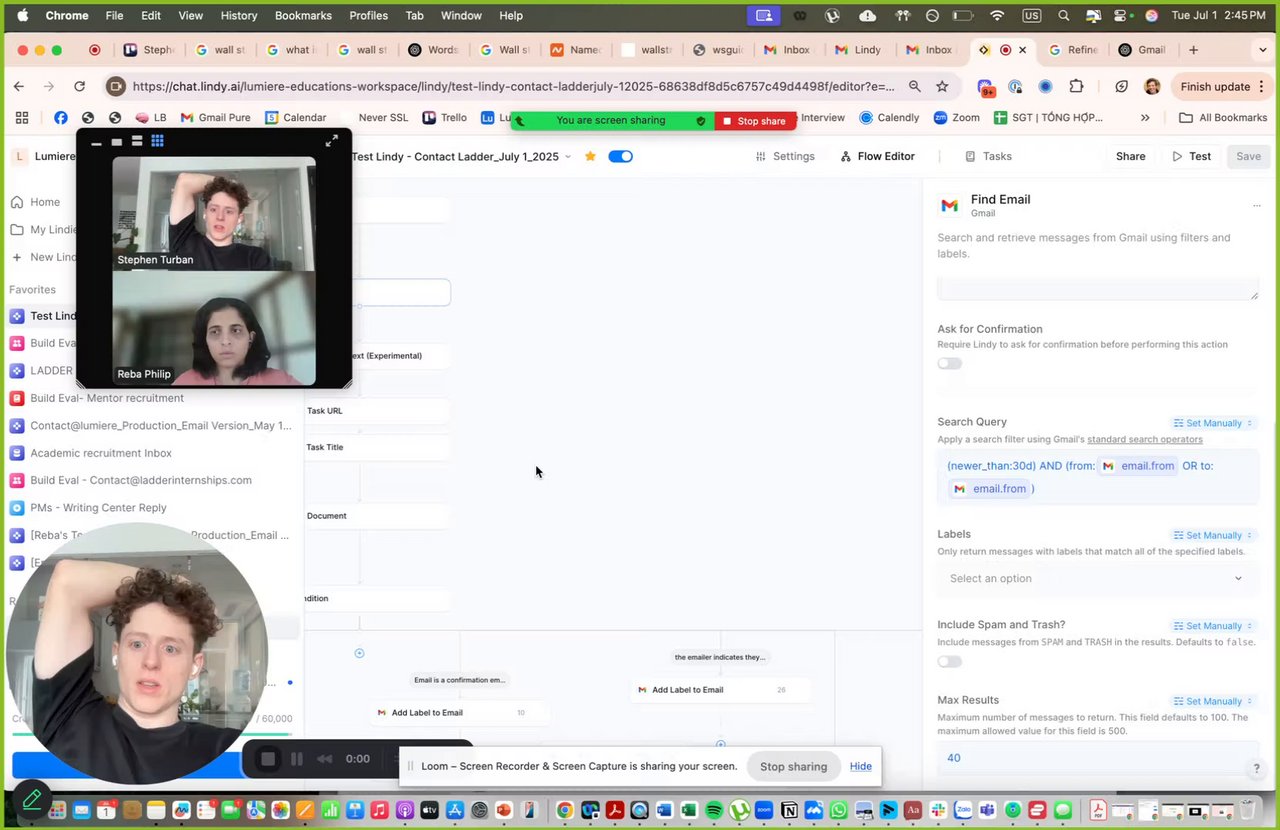Stop the Loom recording with the square stop button
Viewport: 1280px width, 830px height.
click(268, 759)
